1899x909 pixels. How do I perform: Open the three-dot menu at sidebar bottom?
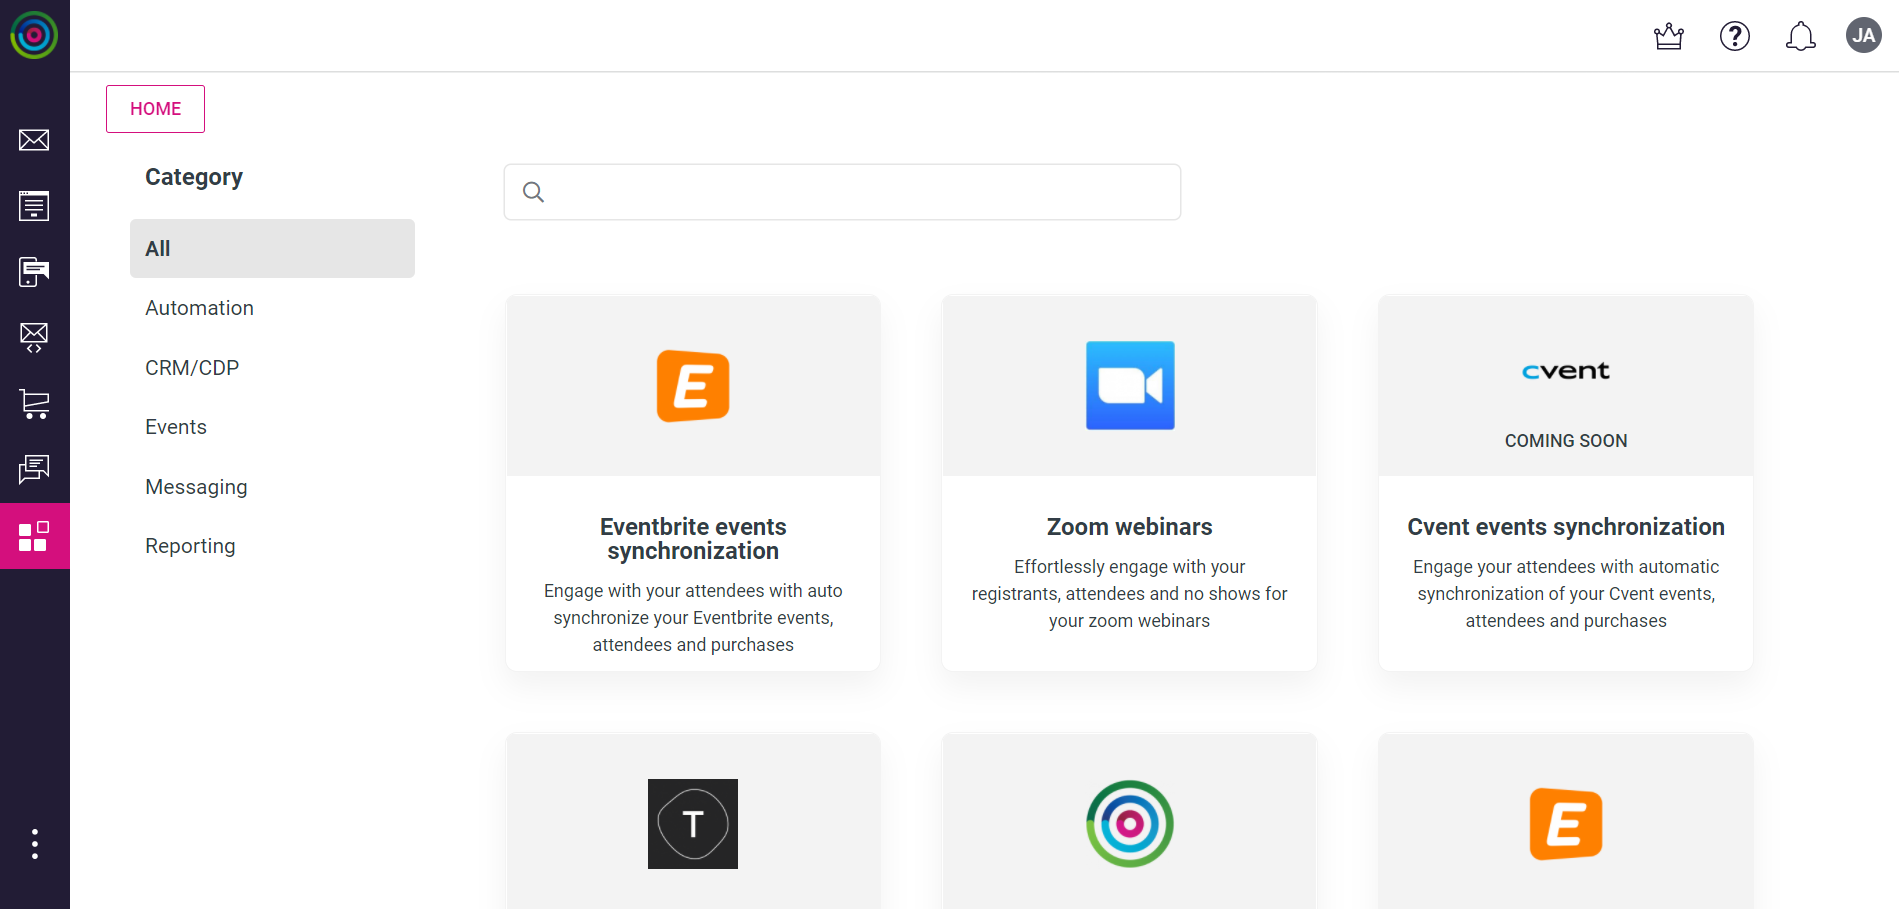point(34,843)
